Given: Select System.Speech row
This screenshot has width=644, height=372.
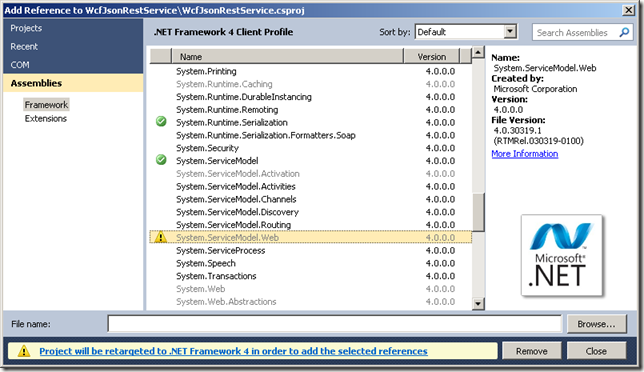Looking at the screenshot, I should pyautogui.click(x=310, y=263).
